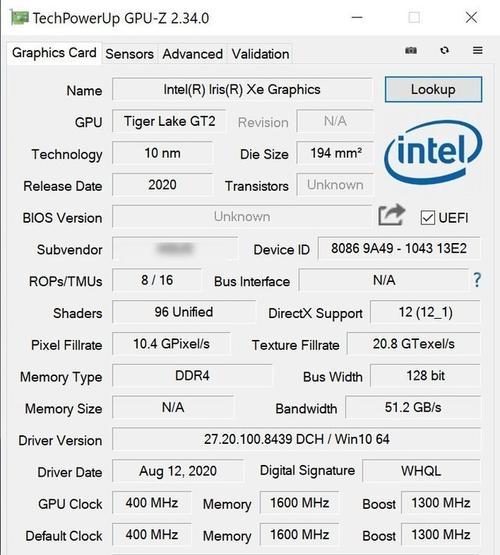Viewport: 500px width, 555px height.
Task: Click the Shaders field showing 96 Unified
Action: click(x=184, y=312)
